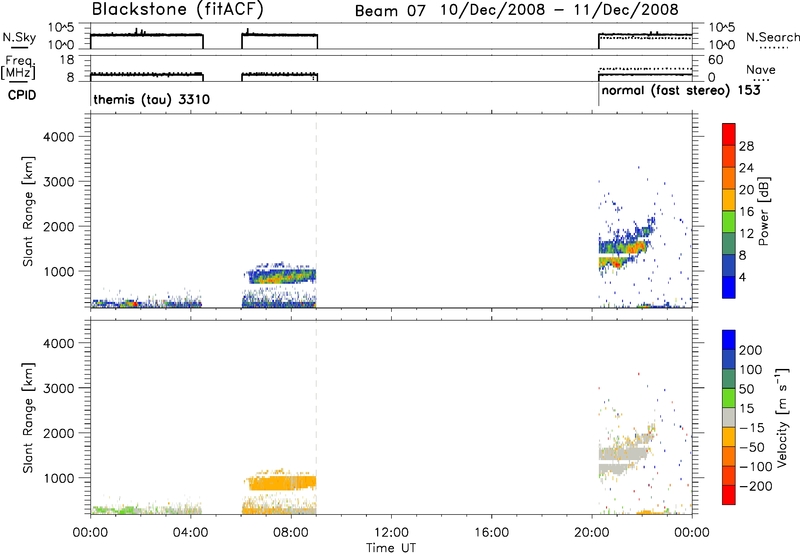The height and width of the screenshot is (554, 800).
Task: Click the 'normal (fast stereo) 153' CPID text
Action: click(681, 91)
